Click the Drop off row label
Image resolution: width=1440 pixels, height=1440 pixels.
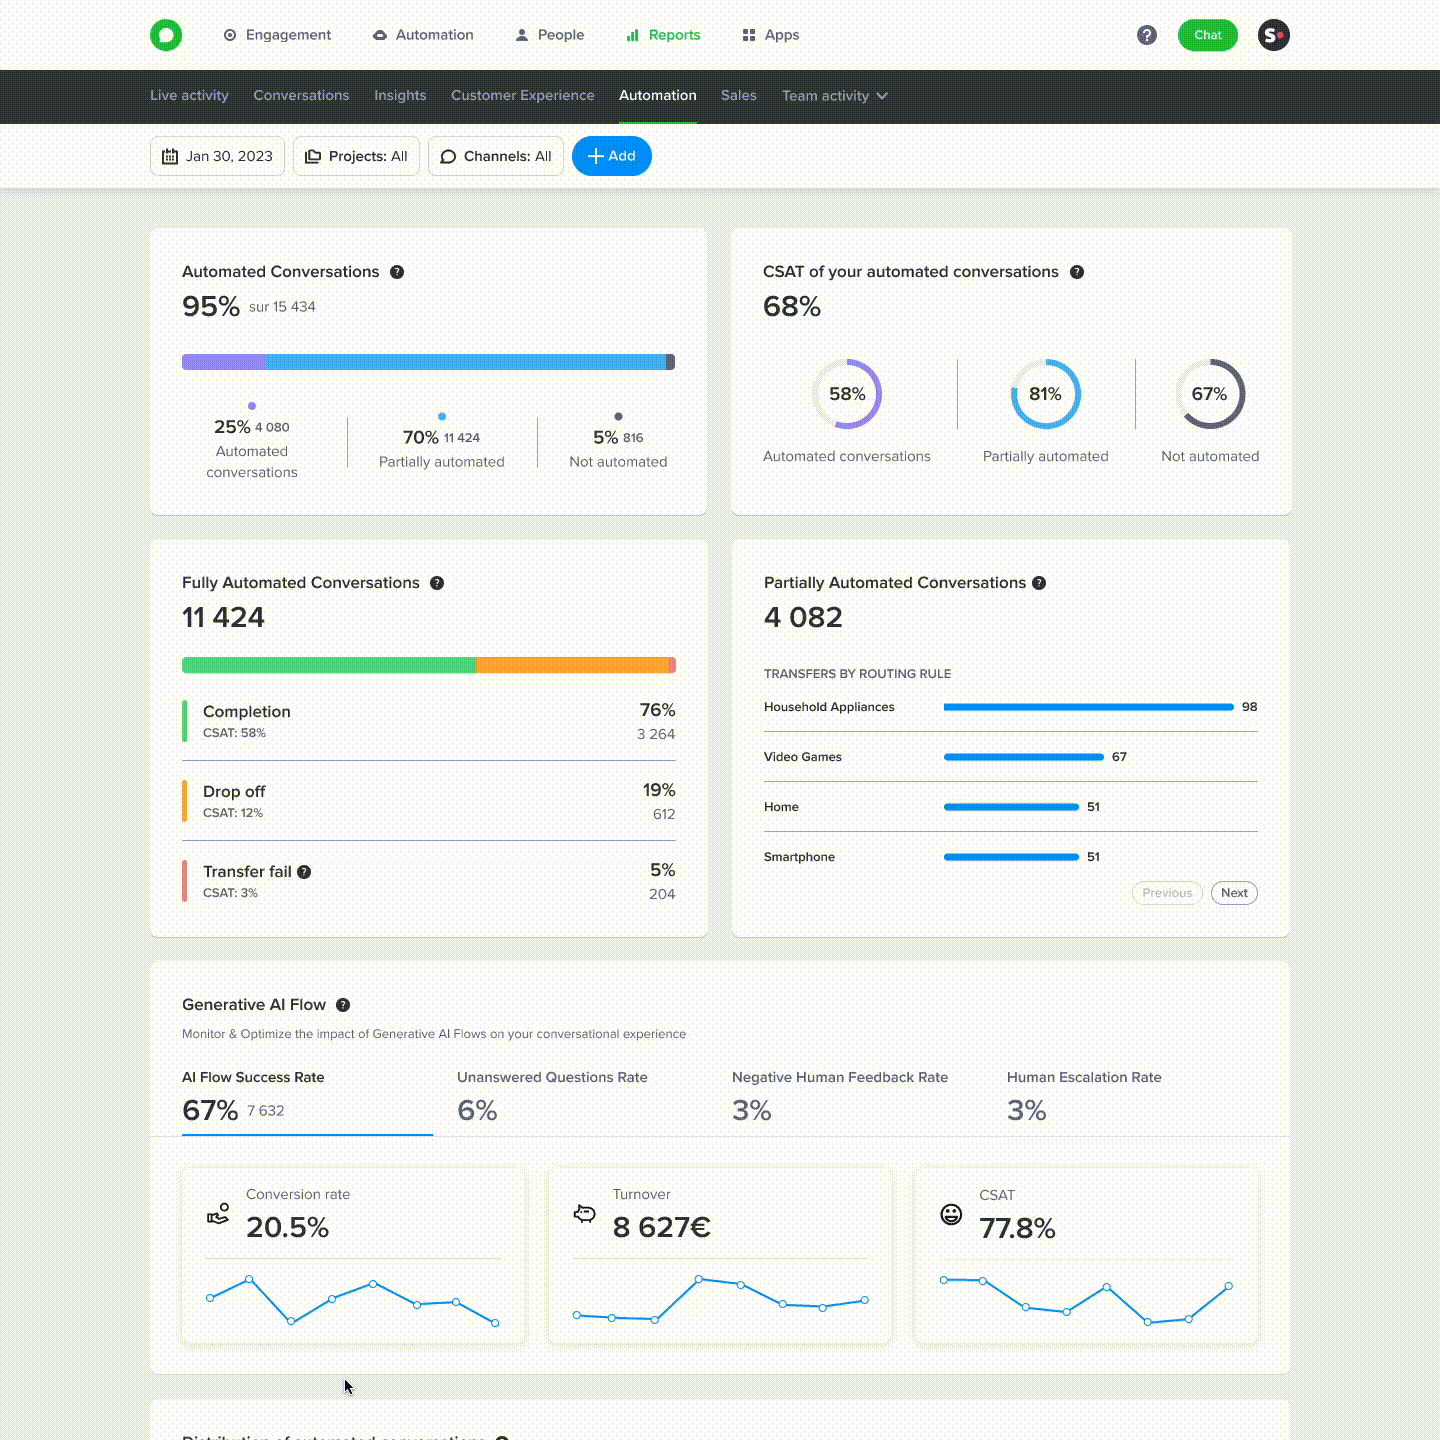234,792
